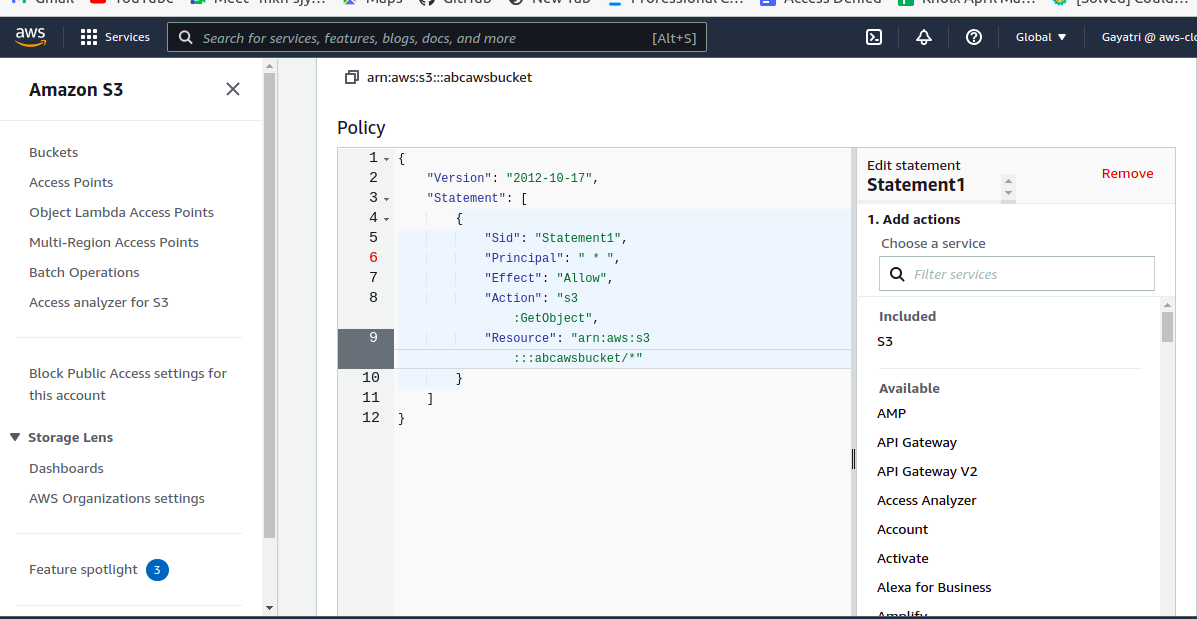This screenshot has width=1197, height=619.
Task: Close the Amazon S3 side panel
Action: (x=233, y=89)
